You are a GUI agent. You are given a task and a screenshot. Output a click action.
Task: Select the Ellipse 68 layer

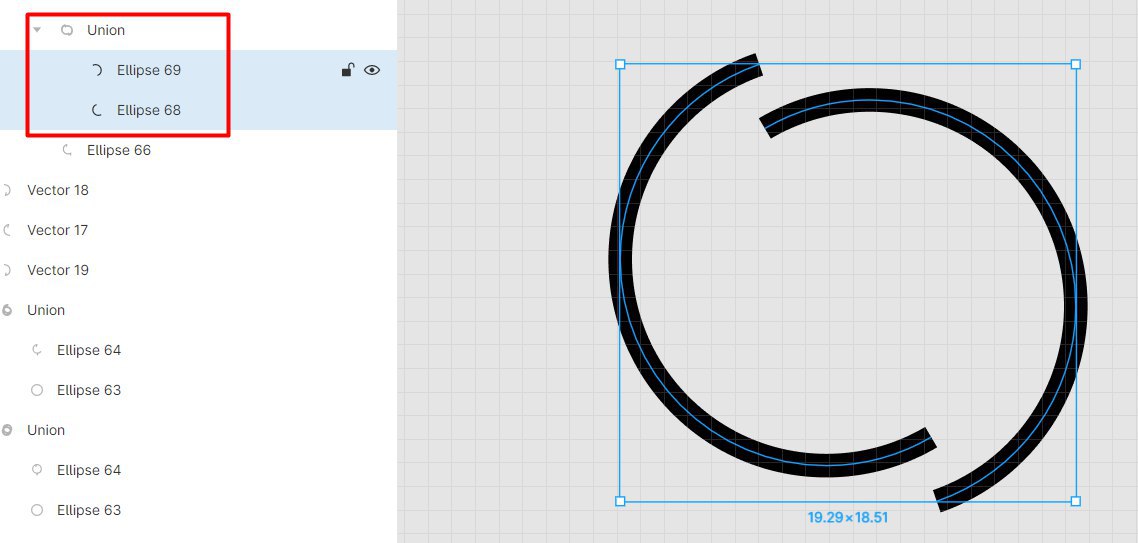point(149,110)
